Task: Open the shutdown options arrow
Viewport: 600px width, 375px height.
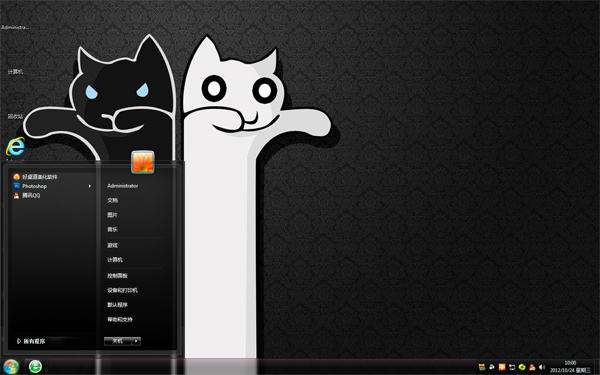Action: pos(137,341)
